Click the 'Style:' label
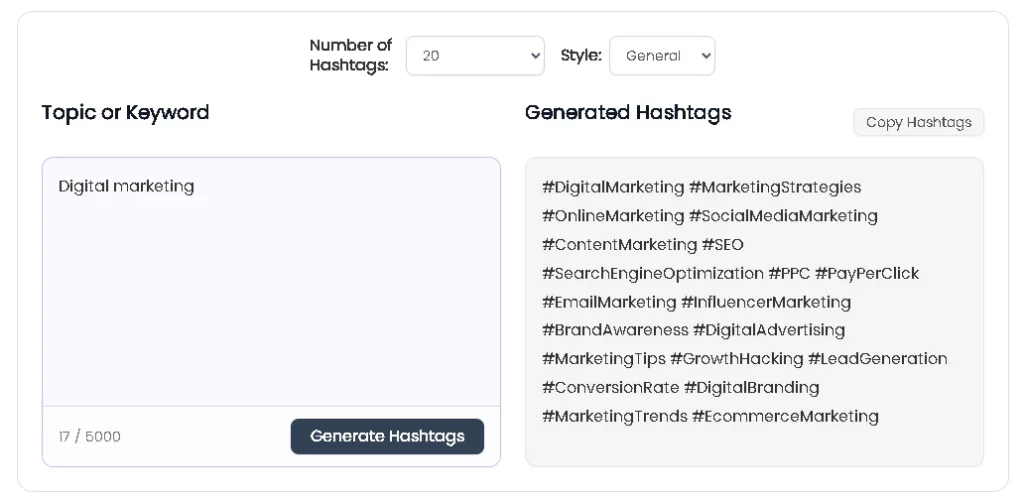Image resolution: width=1024 pixels, height=502 pixels. tap(581, 56)
